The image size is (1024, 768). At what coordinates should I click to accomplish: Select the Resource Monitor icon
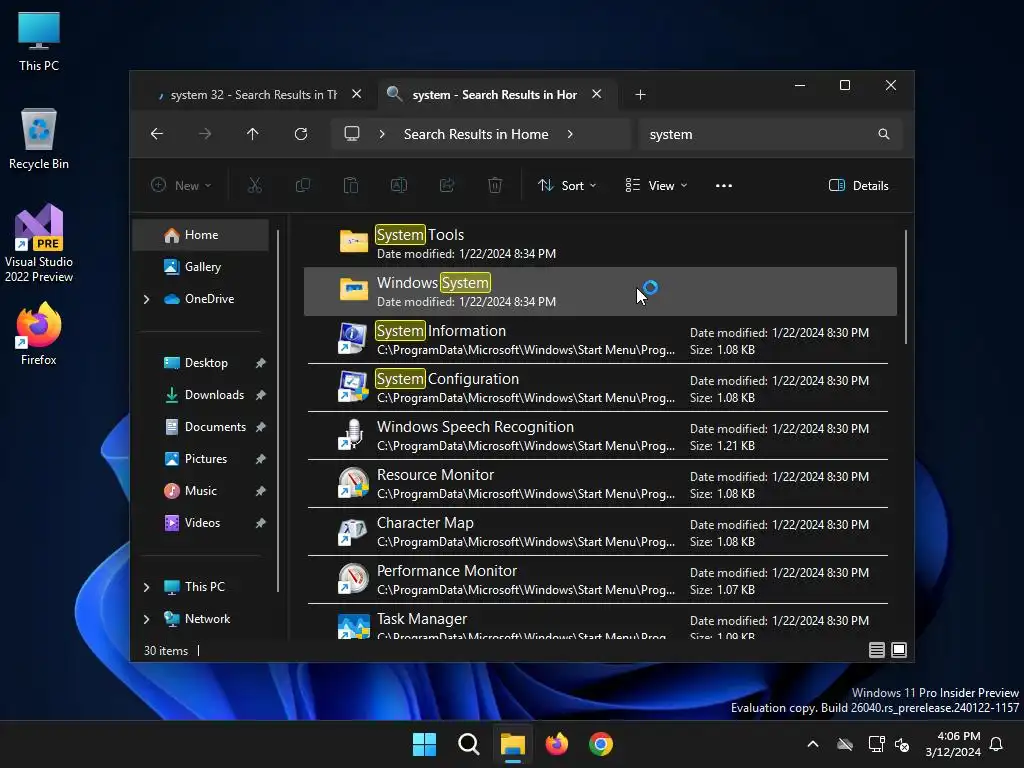click(353, 483)
